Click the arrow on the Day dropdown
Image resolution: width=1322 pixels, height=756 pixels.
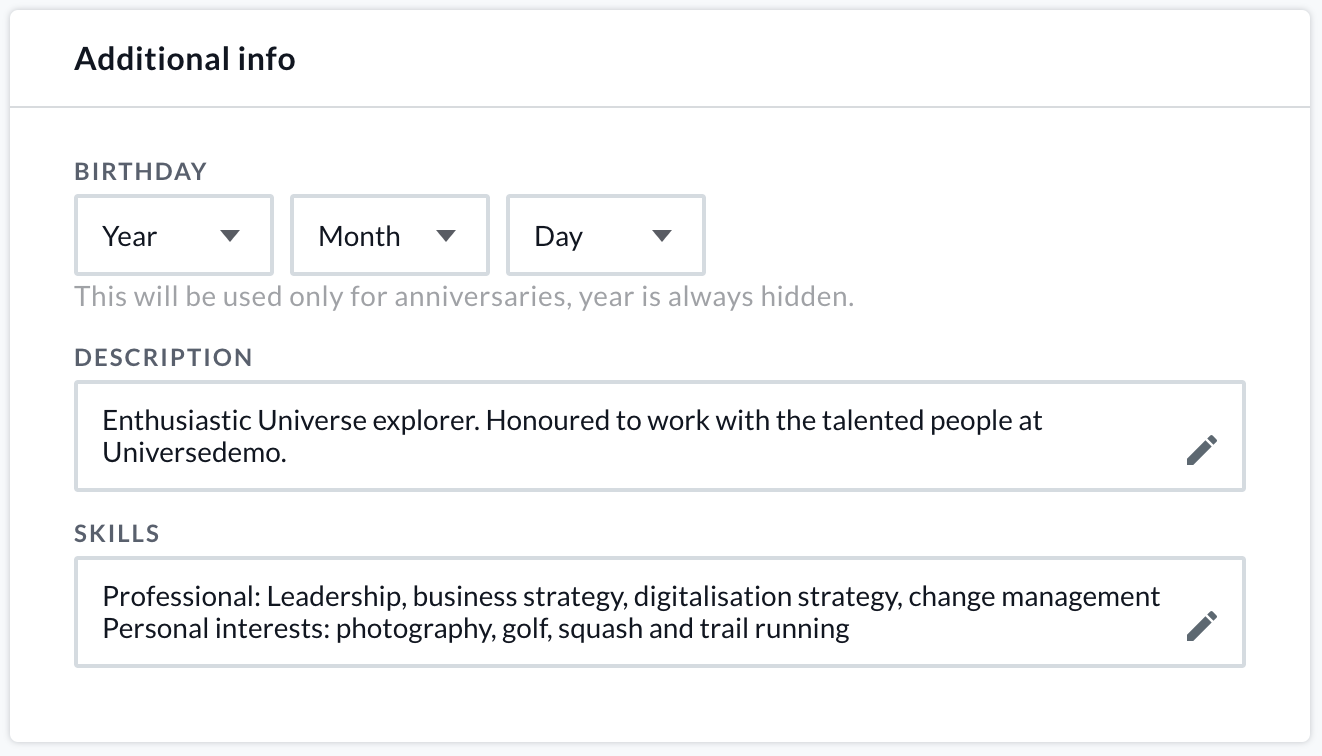click(661, 236)
